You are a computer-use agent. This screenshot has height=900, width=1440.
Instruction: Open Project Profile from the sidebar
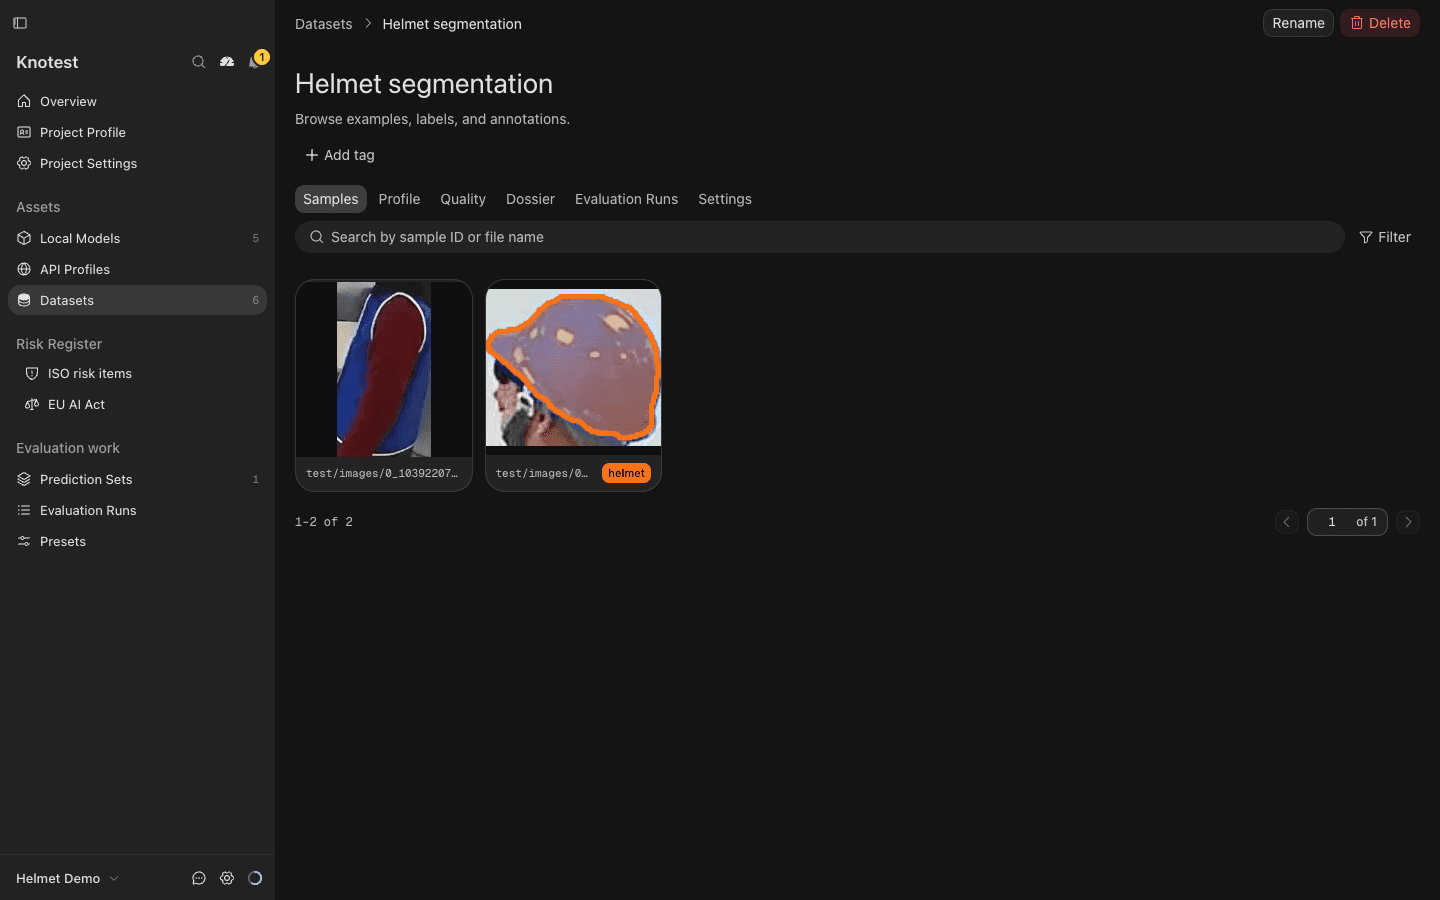[x=137, y=132]
